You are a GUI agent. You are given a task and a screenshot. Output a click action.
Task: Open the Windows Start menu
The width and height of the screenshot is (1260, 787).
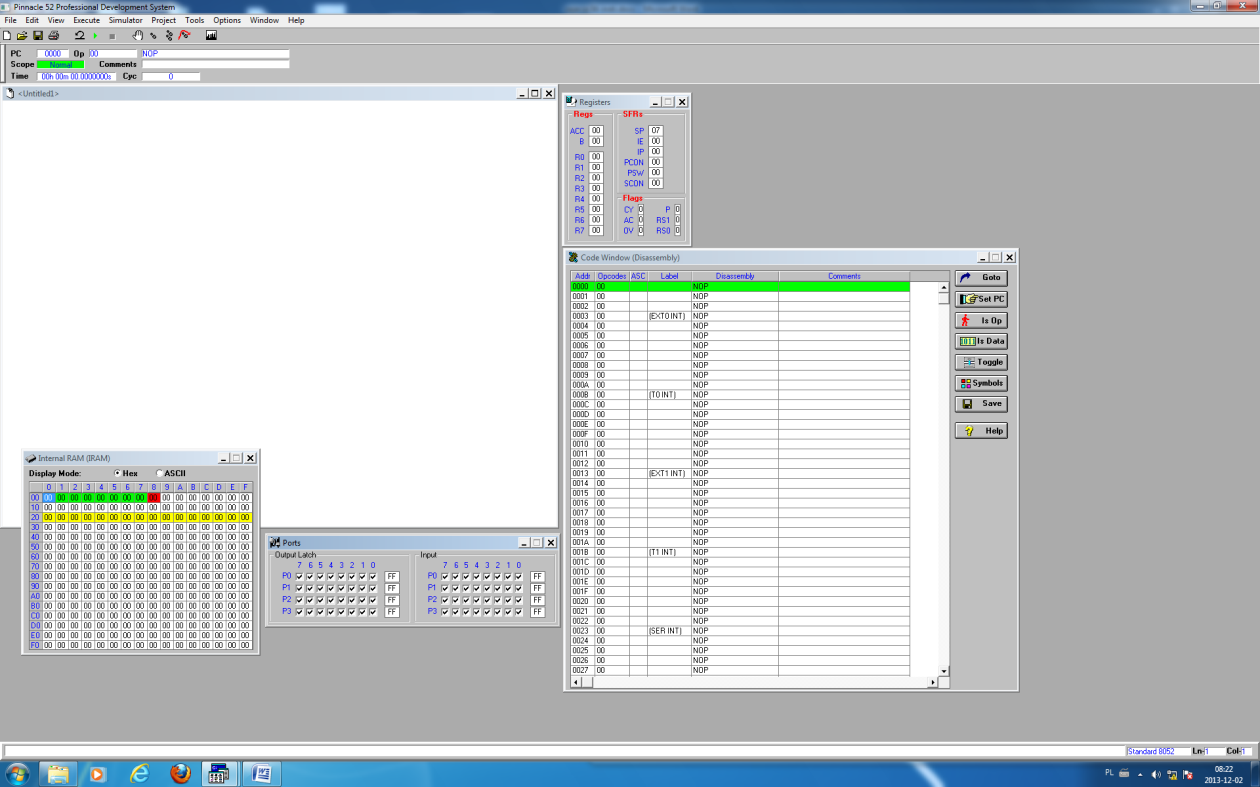tap(17, 774)
